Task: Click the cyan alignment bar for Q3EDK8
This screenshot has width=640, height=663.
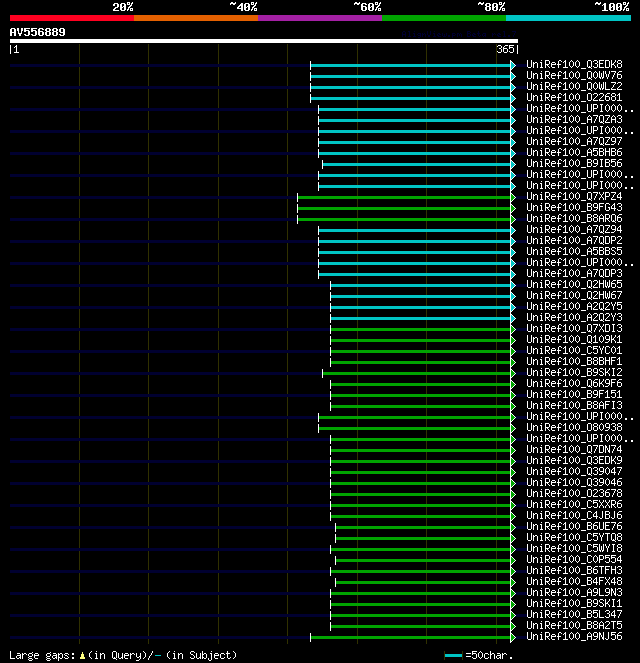Action: tap(410, 65)
